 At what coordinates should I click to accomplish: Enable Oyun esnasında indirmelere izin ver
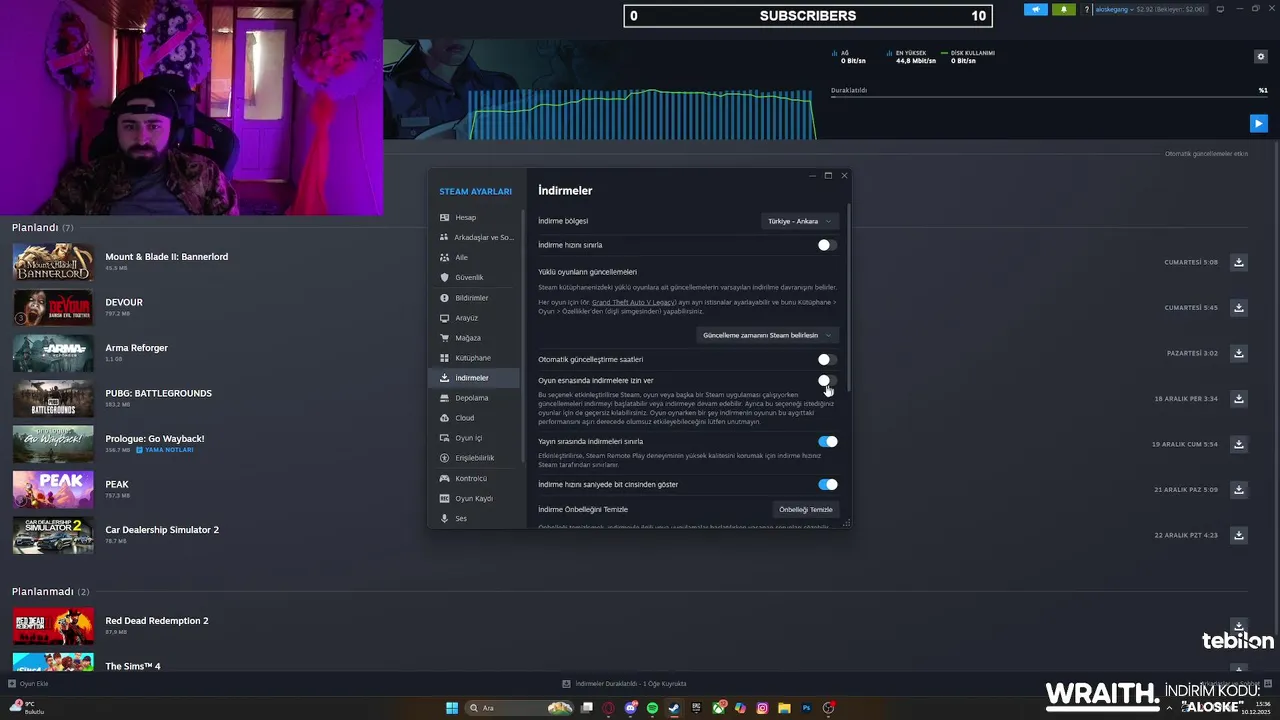coord(827,381)
